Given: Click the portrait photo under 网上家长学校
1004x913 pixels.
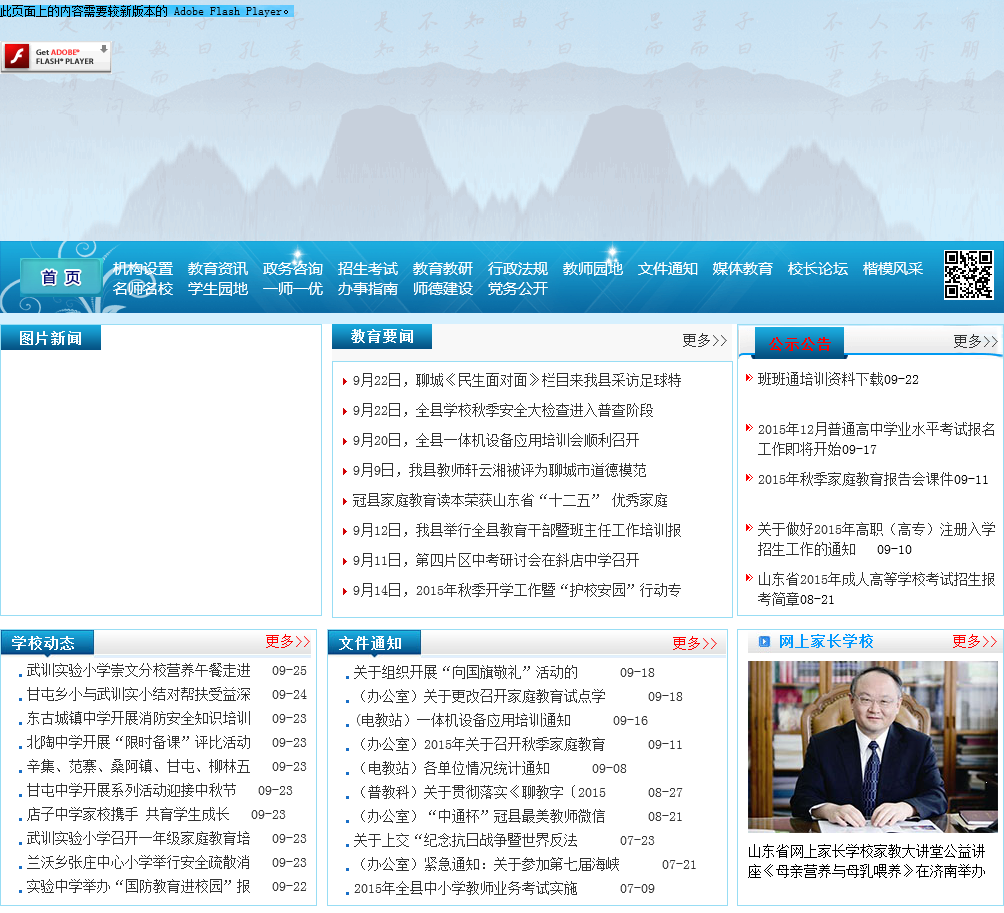Looking at the screenshot, I should coord(872,747).
